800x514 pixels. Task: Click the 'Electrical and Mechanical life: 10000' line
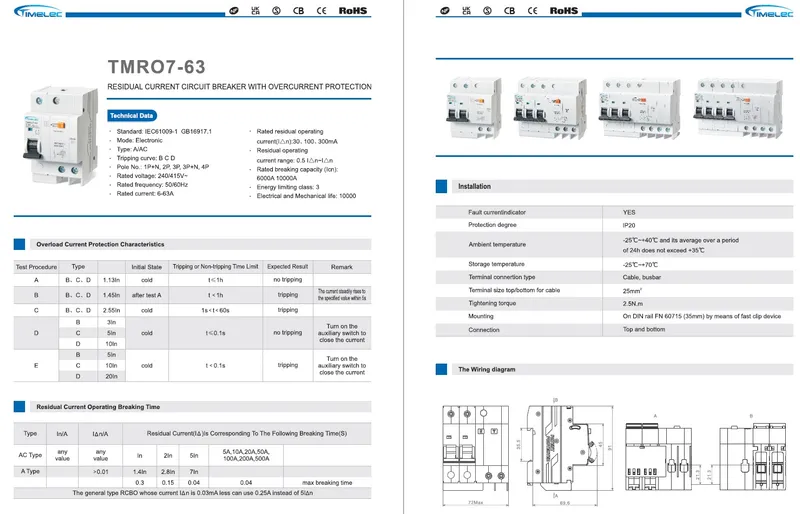coord(306,196)
